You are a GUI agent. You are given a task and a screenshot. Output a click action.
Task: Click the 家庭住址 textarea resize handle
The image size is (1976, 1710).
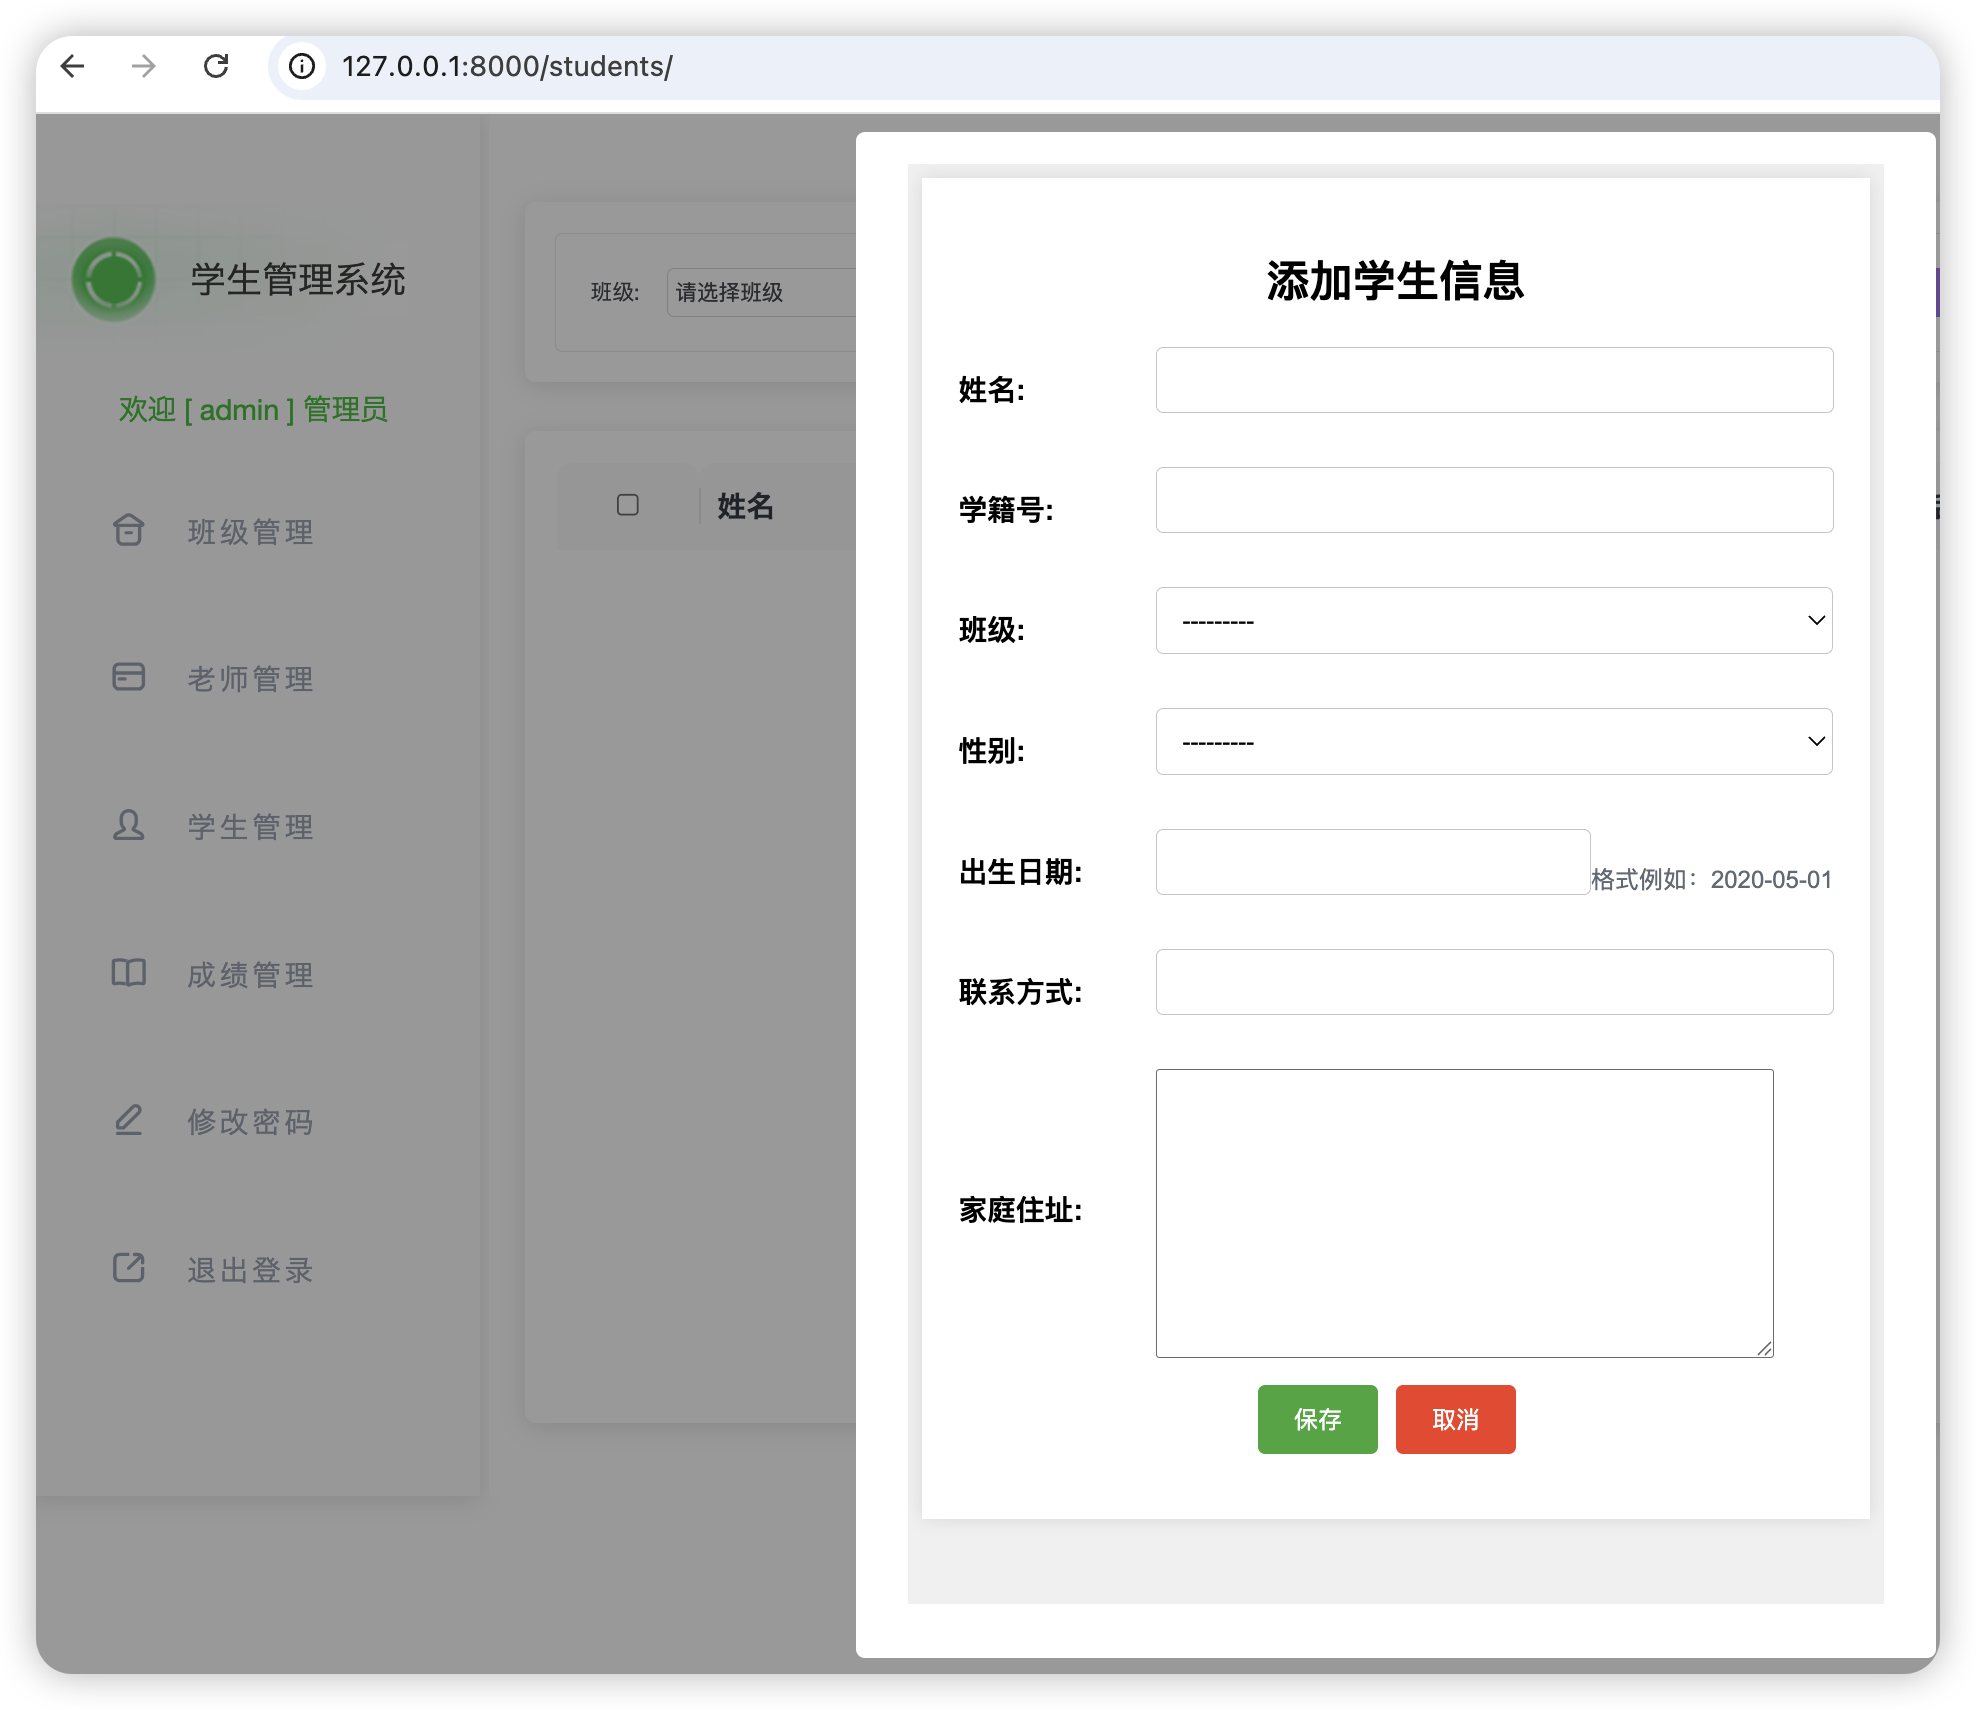tap(1765, 1349)
